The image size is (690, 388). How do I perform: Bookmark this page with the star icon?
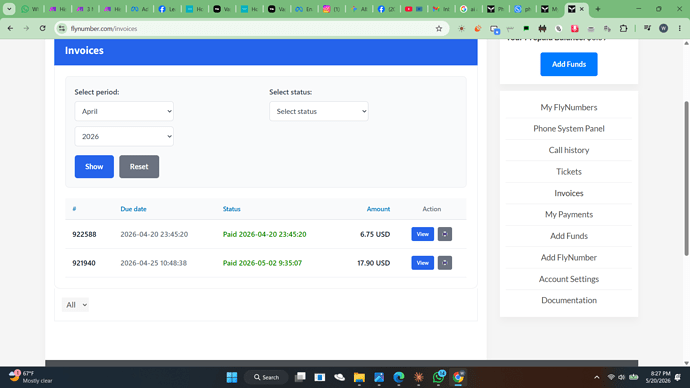tap(439, 29)
